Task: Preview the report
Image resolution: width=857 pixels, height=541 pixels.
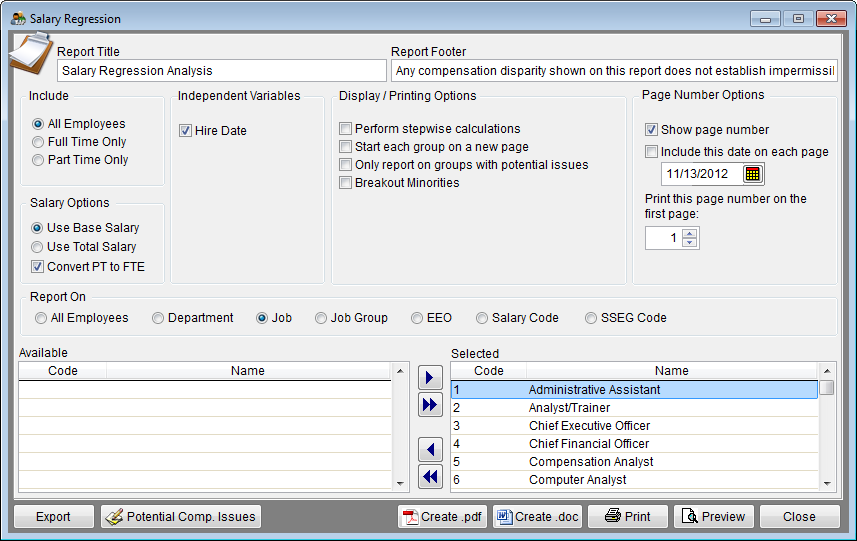Action: (714, 516)
